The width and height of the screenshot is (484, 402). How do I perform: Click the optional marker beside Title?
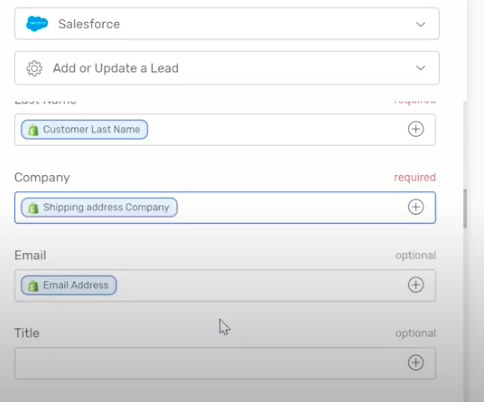(416, 333)
